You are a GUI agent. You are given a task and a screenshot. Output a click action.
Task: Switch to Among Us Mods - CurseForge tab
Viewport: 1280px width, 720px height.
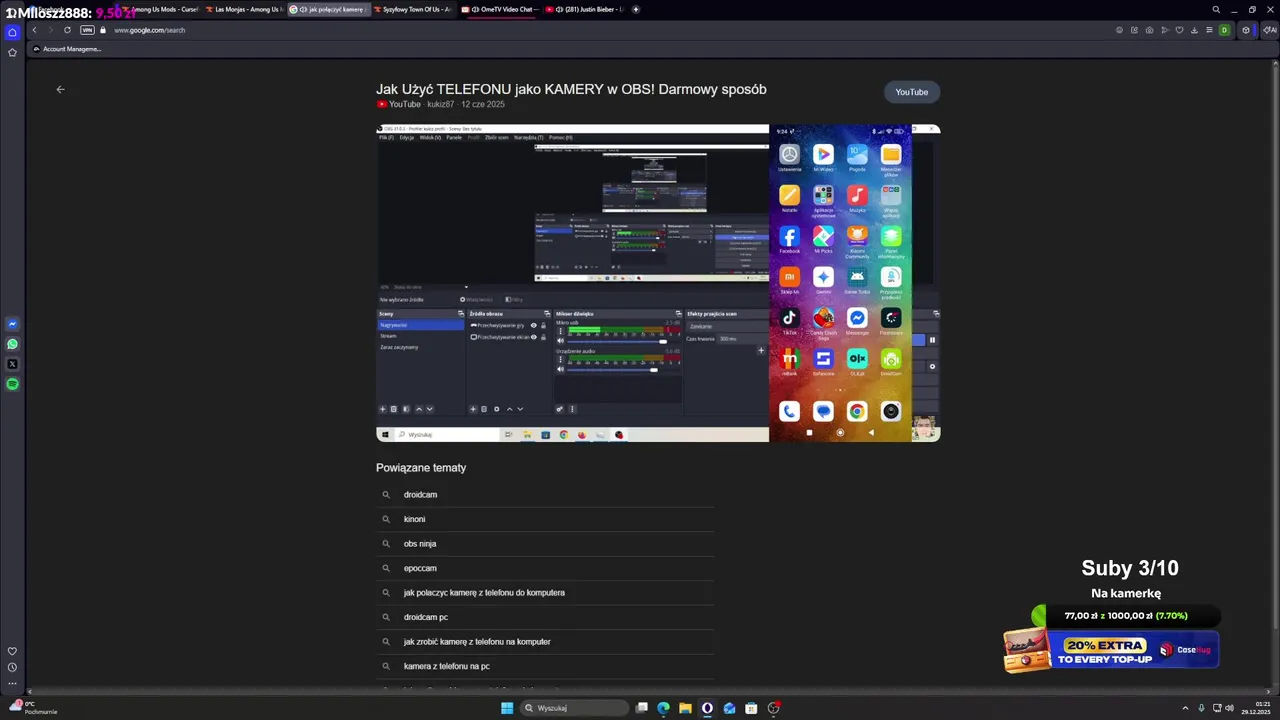(x=160, y=9)
